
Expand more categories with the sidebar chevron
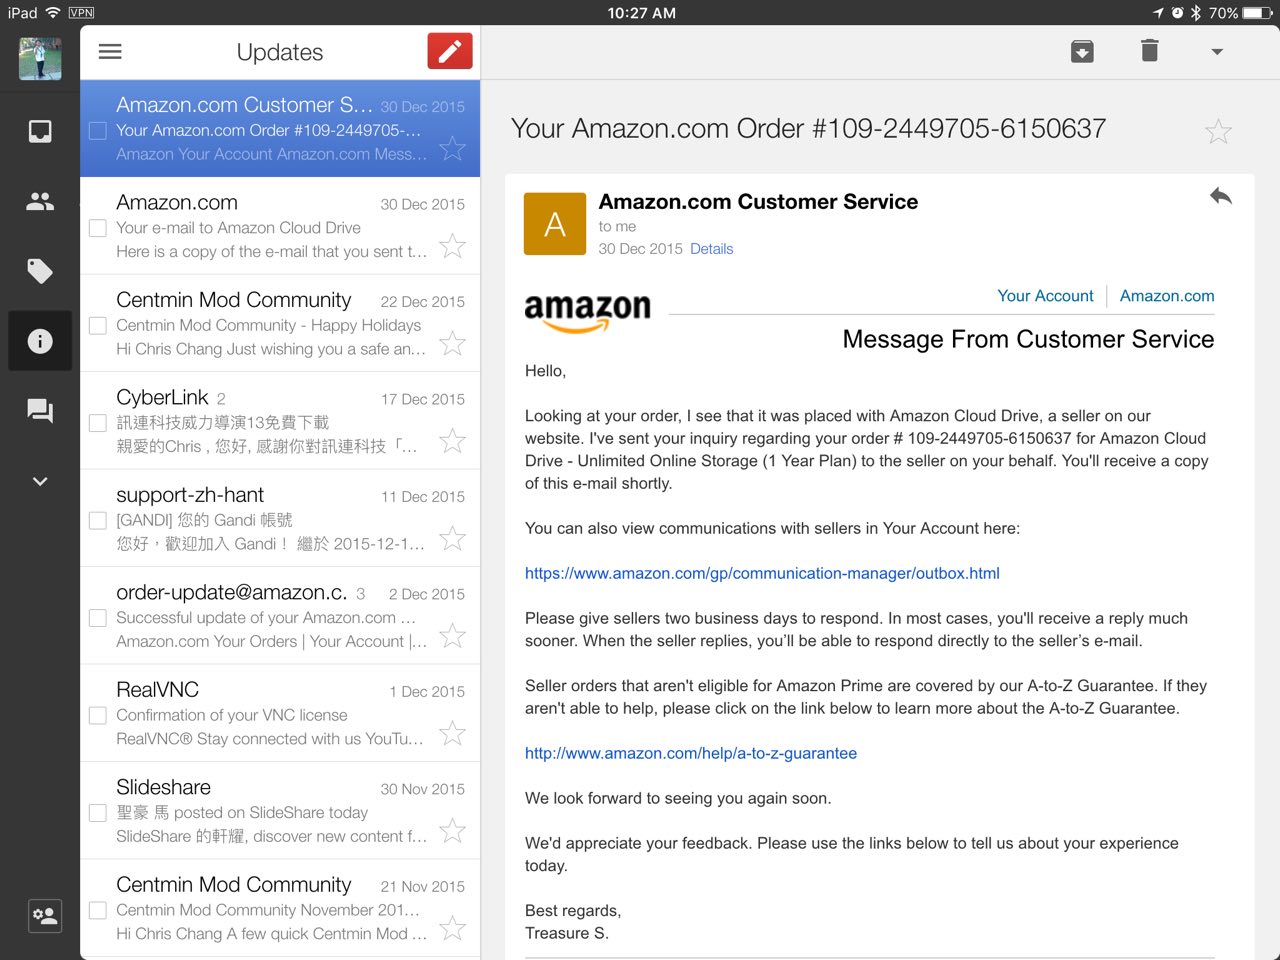(x=40, y=481)
